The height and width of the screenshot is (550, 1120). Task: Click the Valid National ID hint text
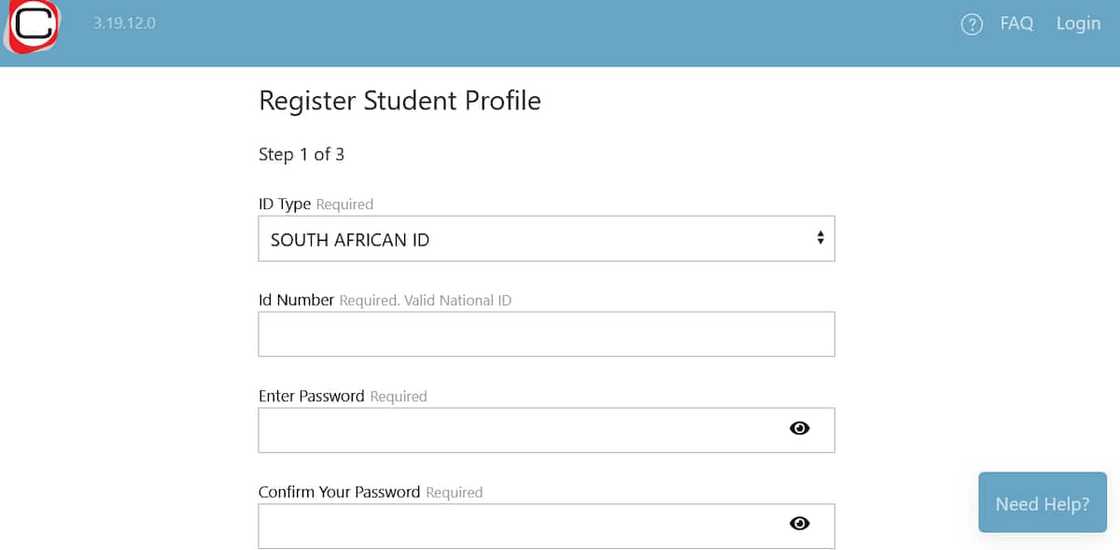tap(457, 300)
